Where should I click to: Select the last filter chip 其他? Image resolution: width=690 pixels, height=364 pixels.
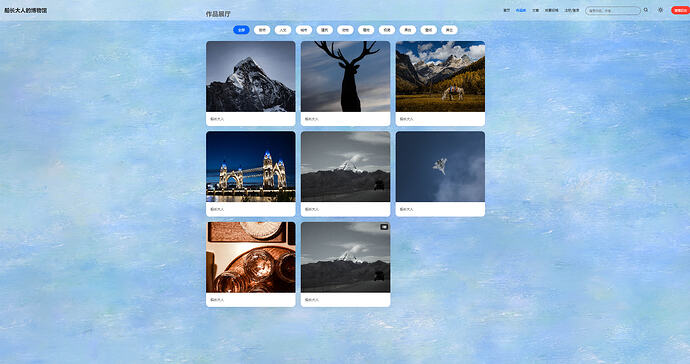pos(449,30)
